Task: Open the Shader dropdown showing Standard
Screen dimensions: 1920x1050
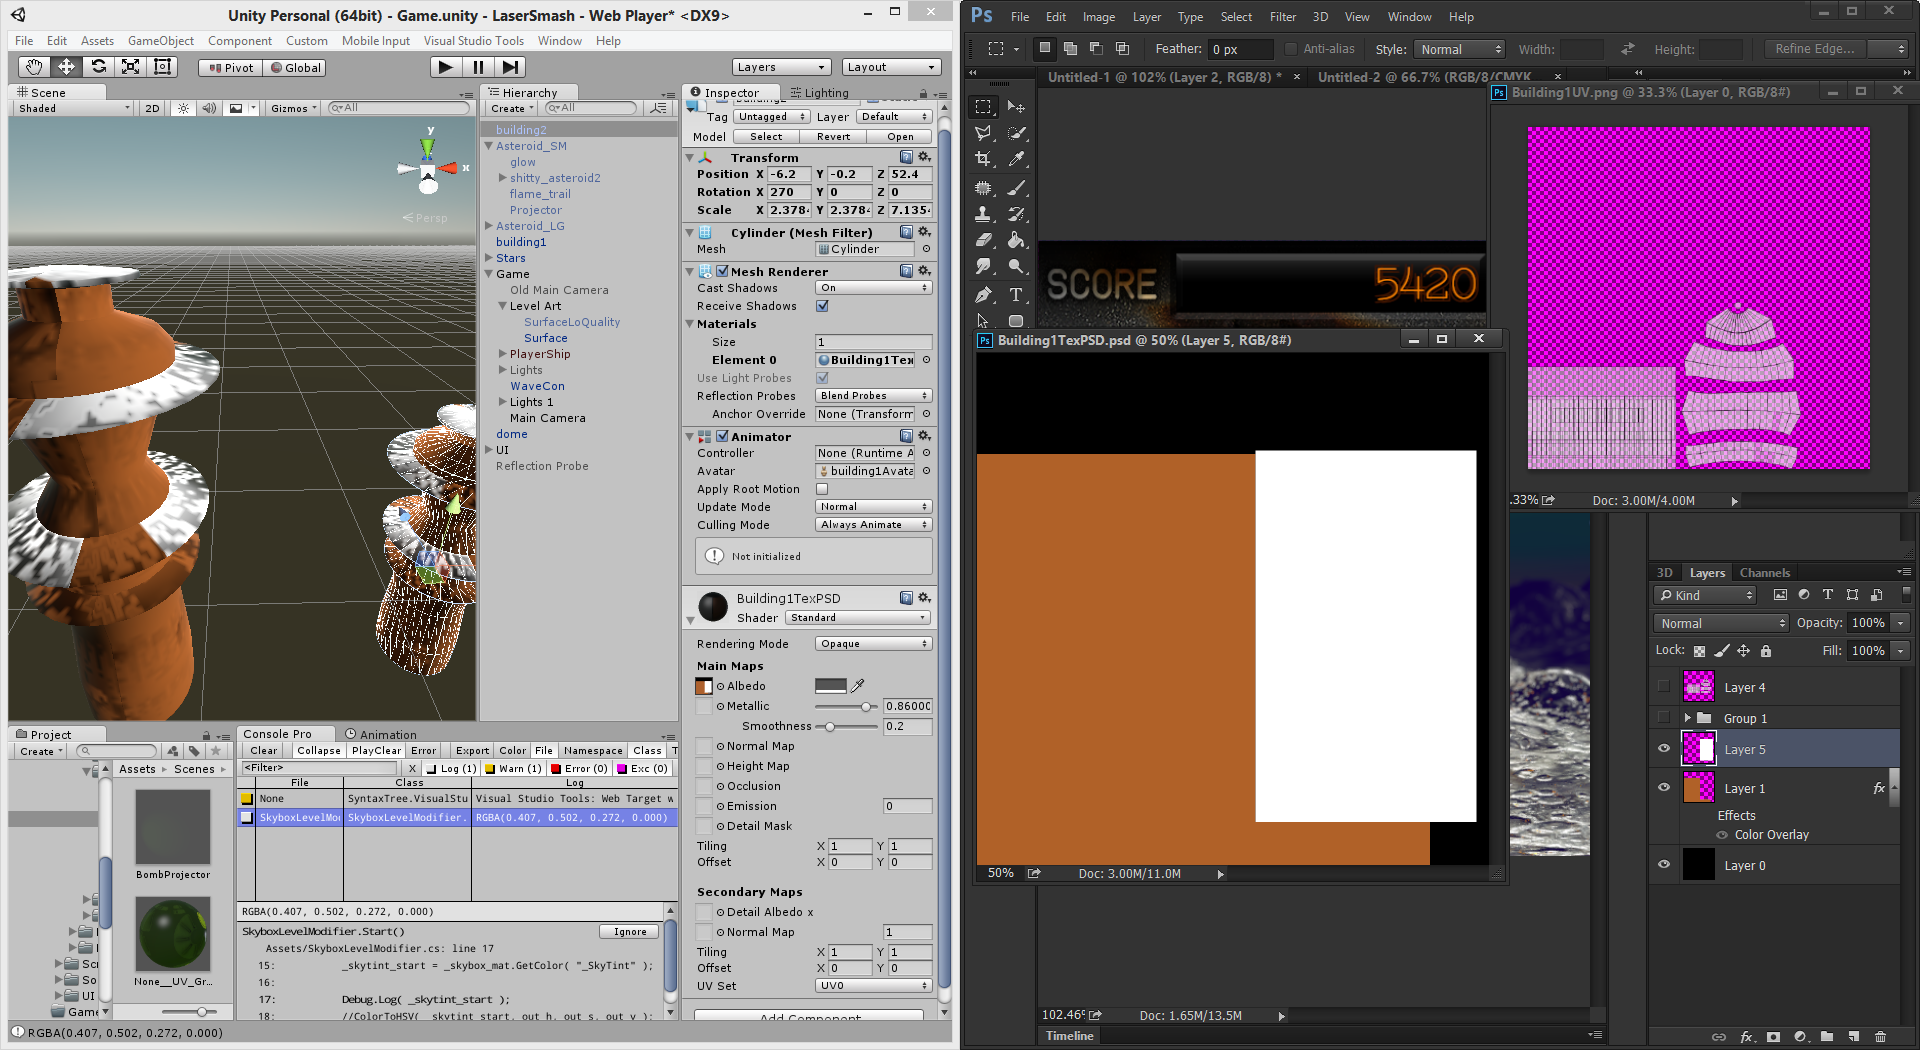Action: pyautogui.click(x=857, y=617)
